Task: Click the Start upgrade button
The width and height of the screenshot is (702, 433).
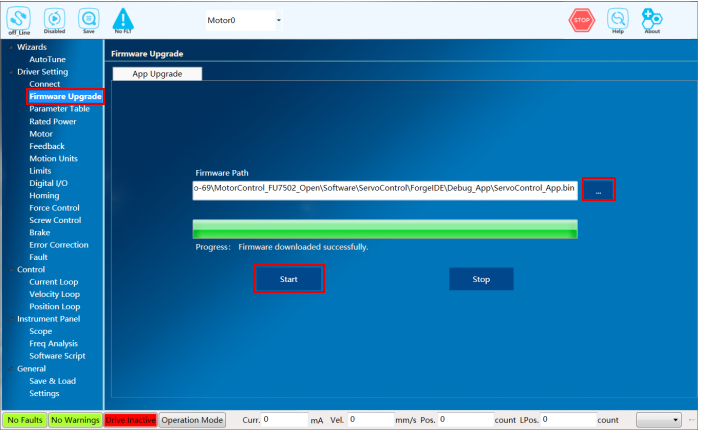Action: (x=289, y=279)
